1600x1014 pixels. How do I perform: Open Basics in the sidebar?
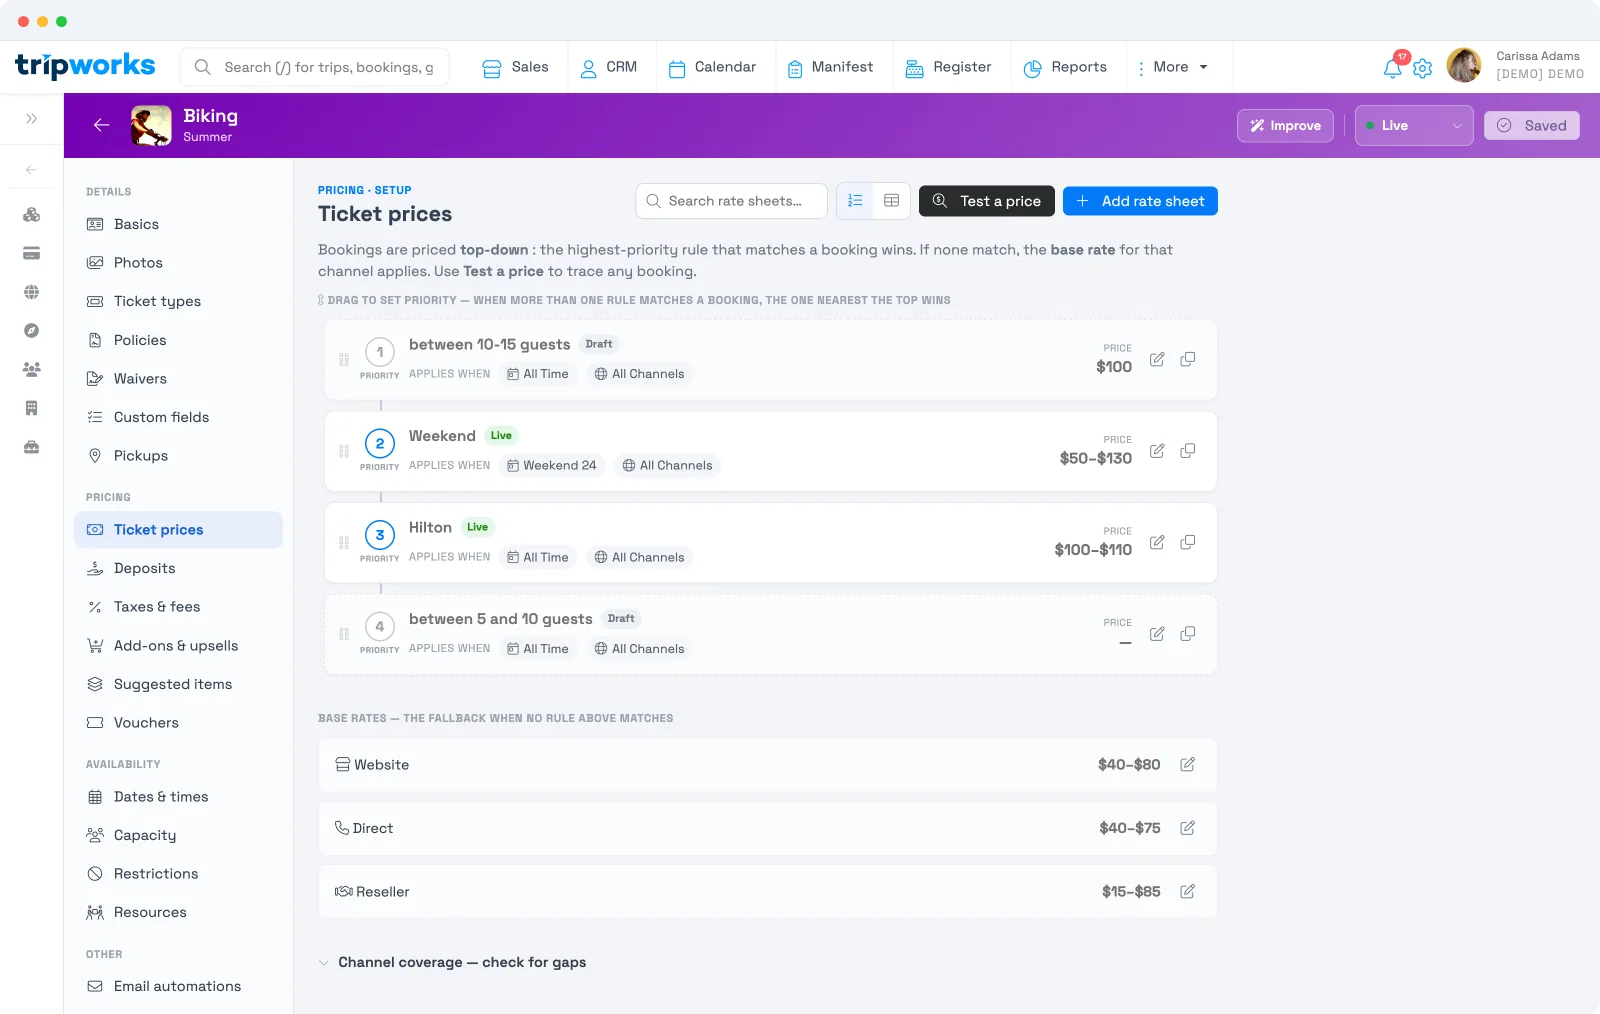click(x=178, y=224)
